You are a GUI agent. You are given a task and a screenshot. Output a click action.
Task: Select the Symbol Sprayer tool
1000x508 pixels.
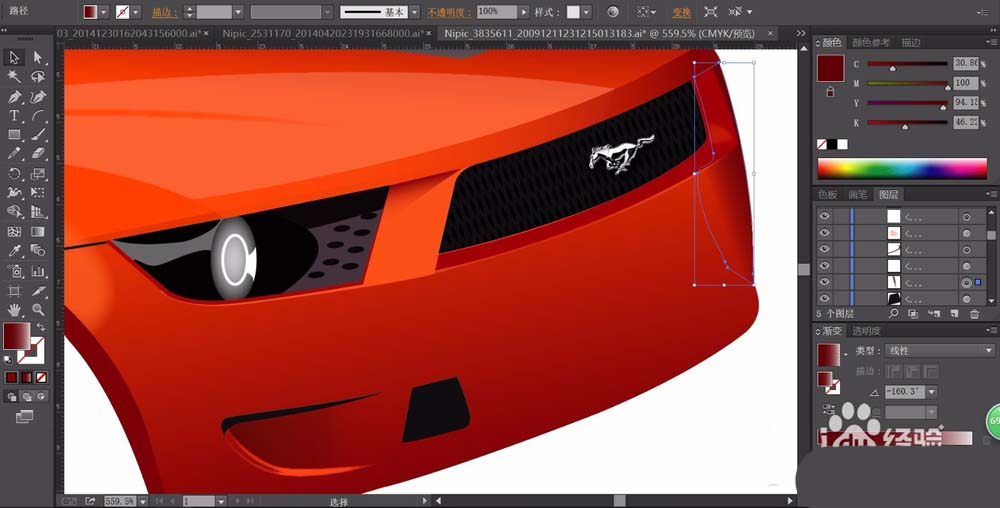(x=13, y=271)
